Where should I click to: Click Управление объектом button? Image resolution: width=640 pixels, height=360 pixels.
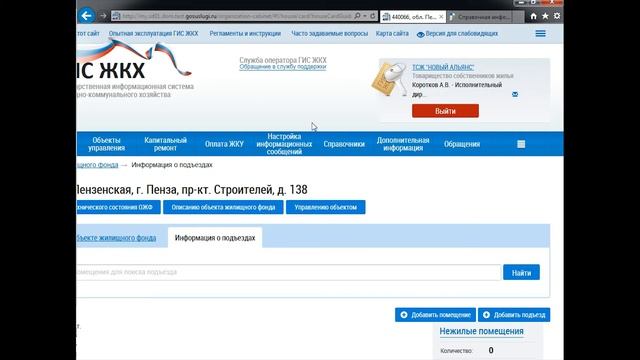[x=326, y=207]
